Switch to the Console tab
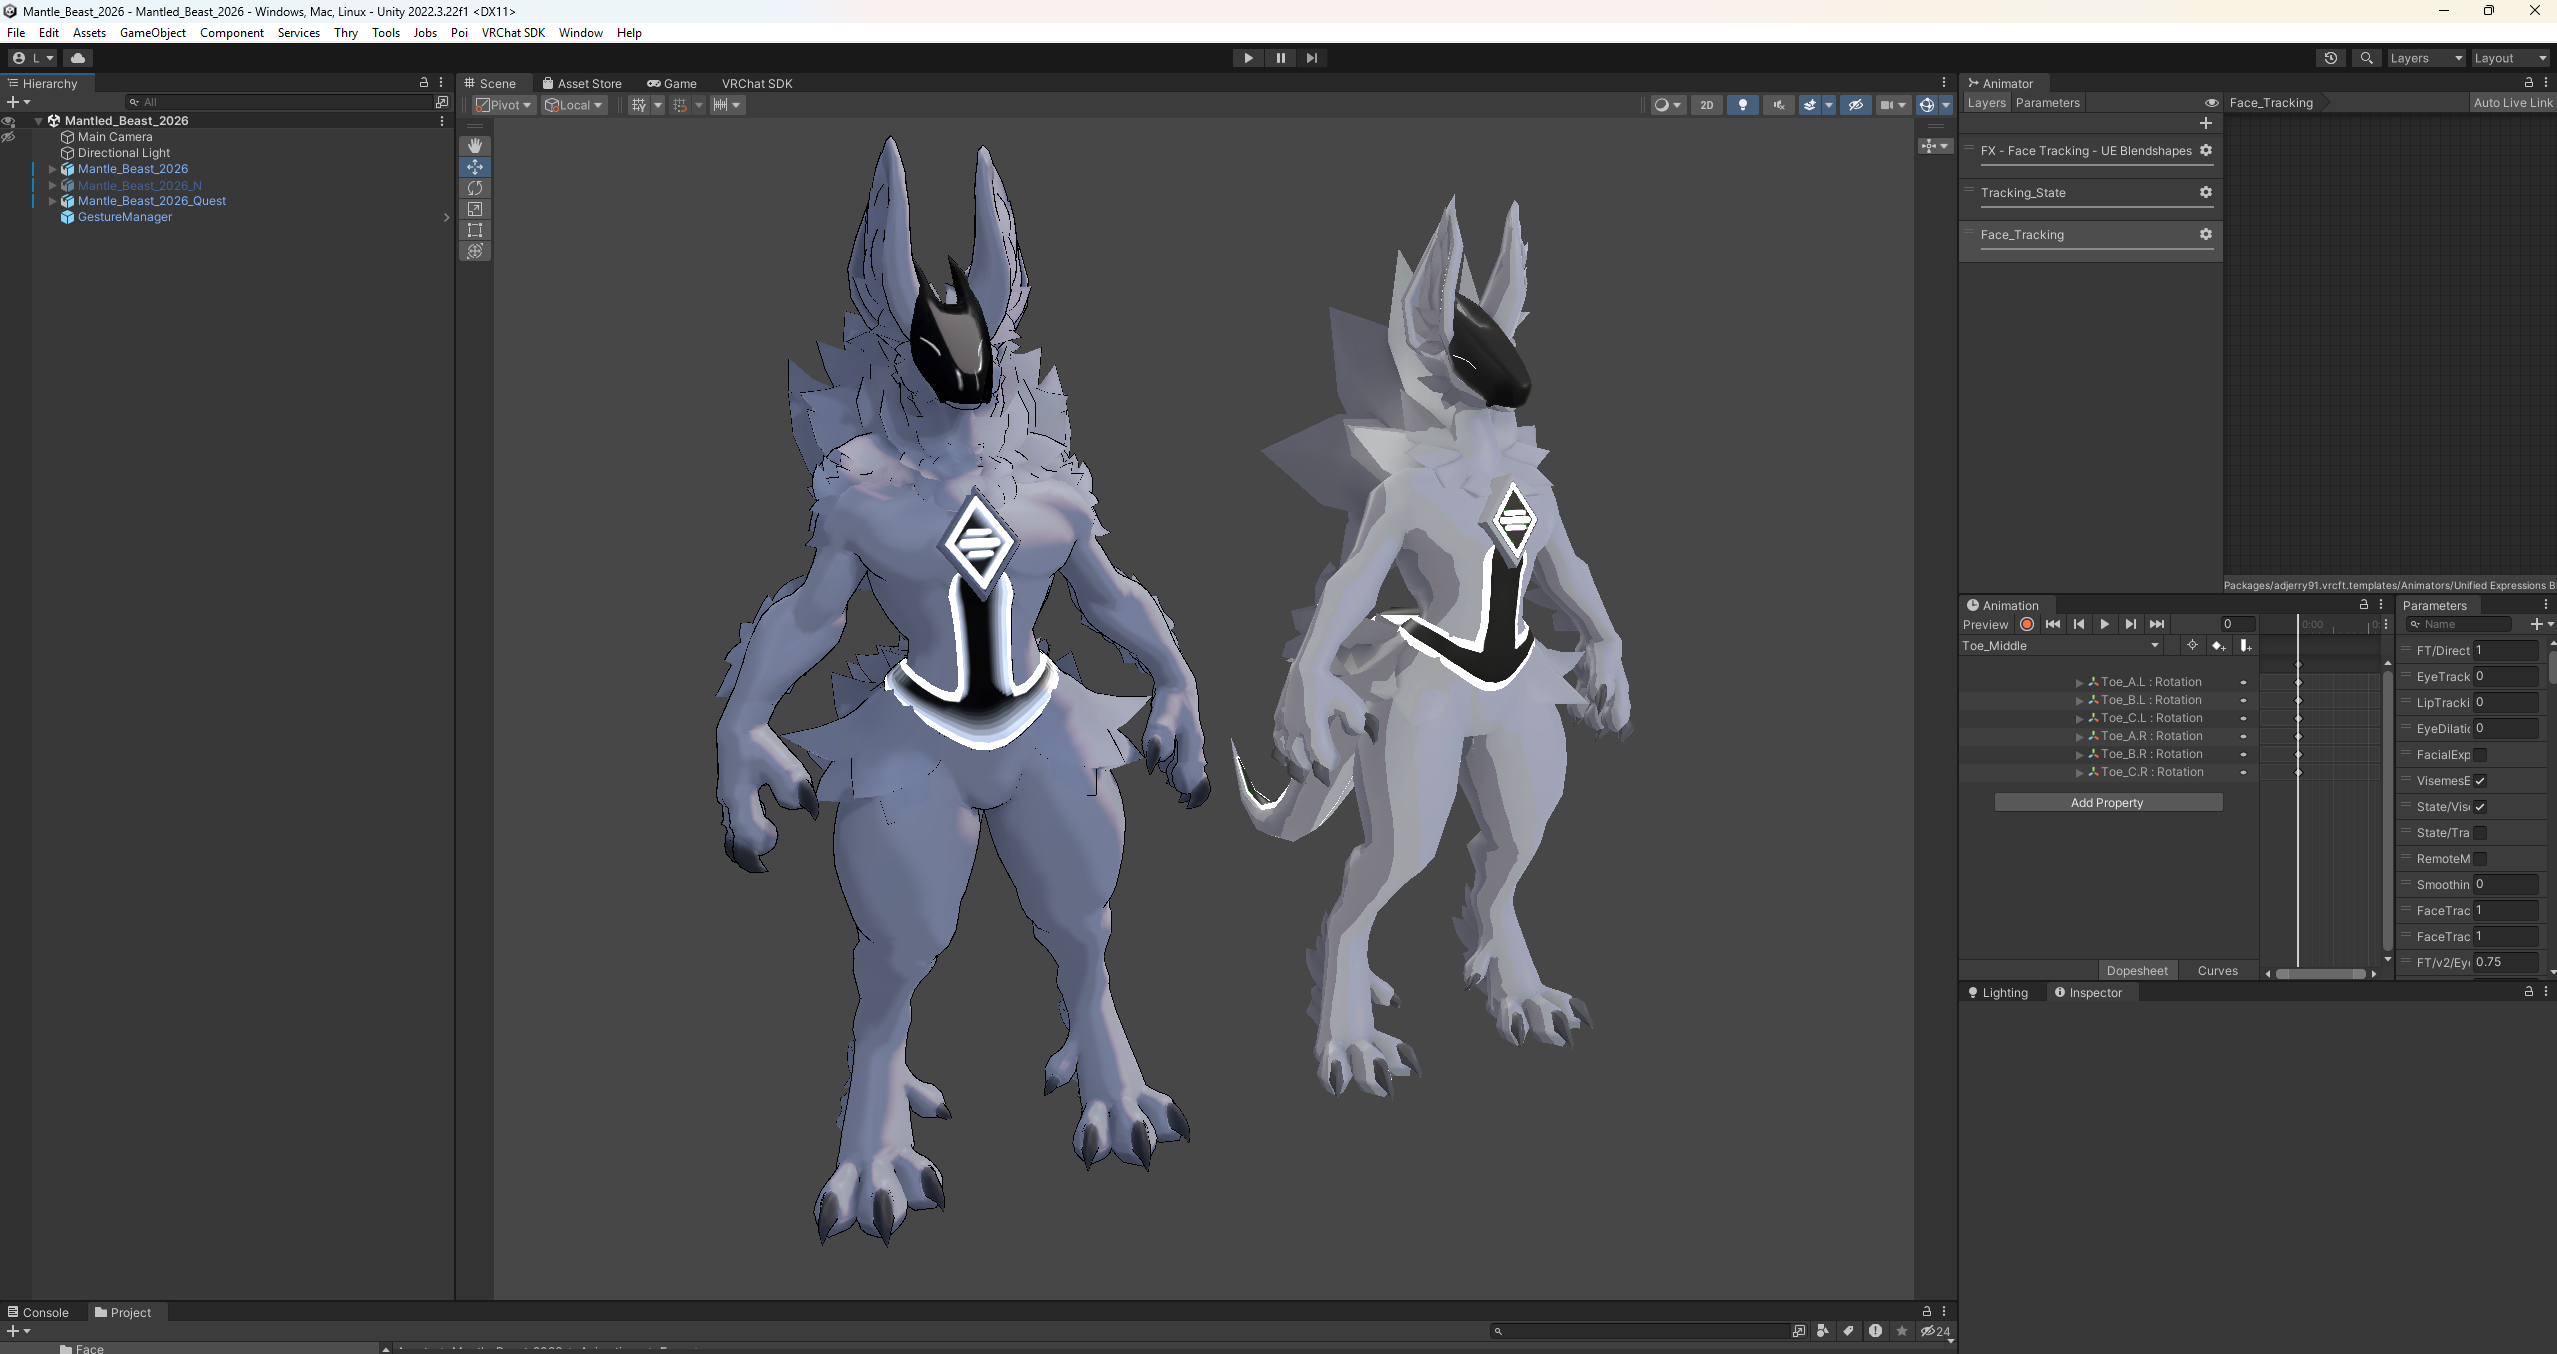This screenshot has height=1354, width=2557. tap(38, 1312)
